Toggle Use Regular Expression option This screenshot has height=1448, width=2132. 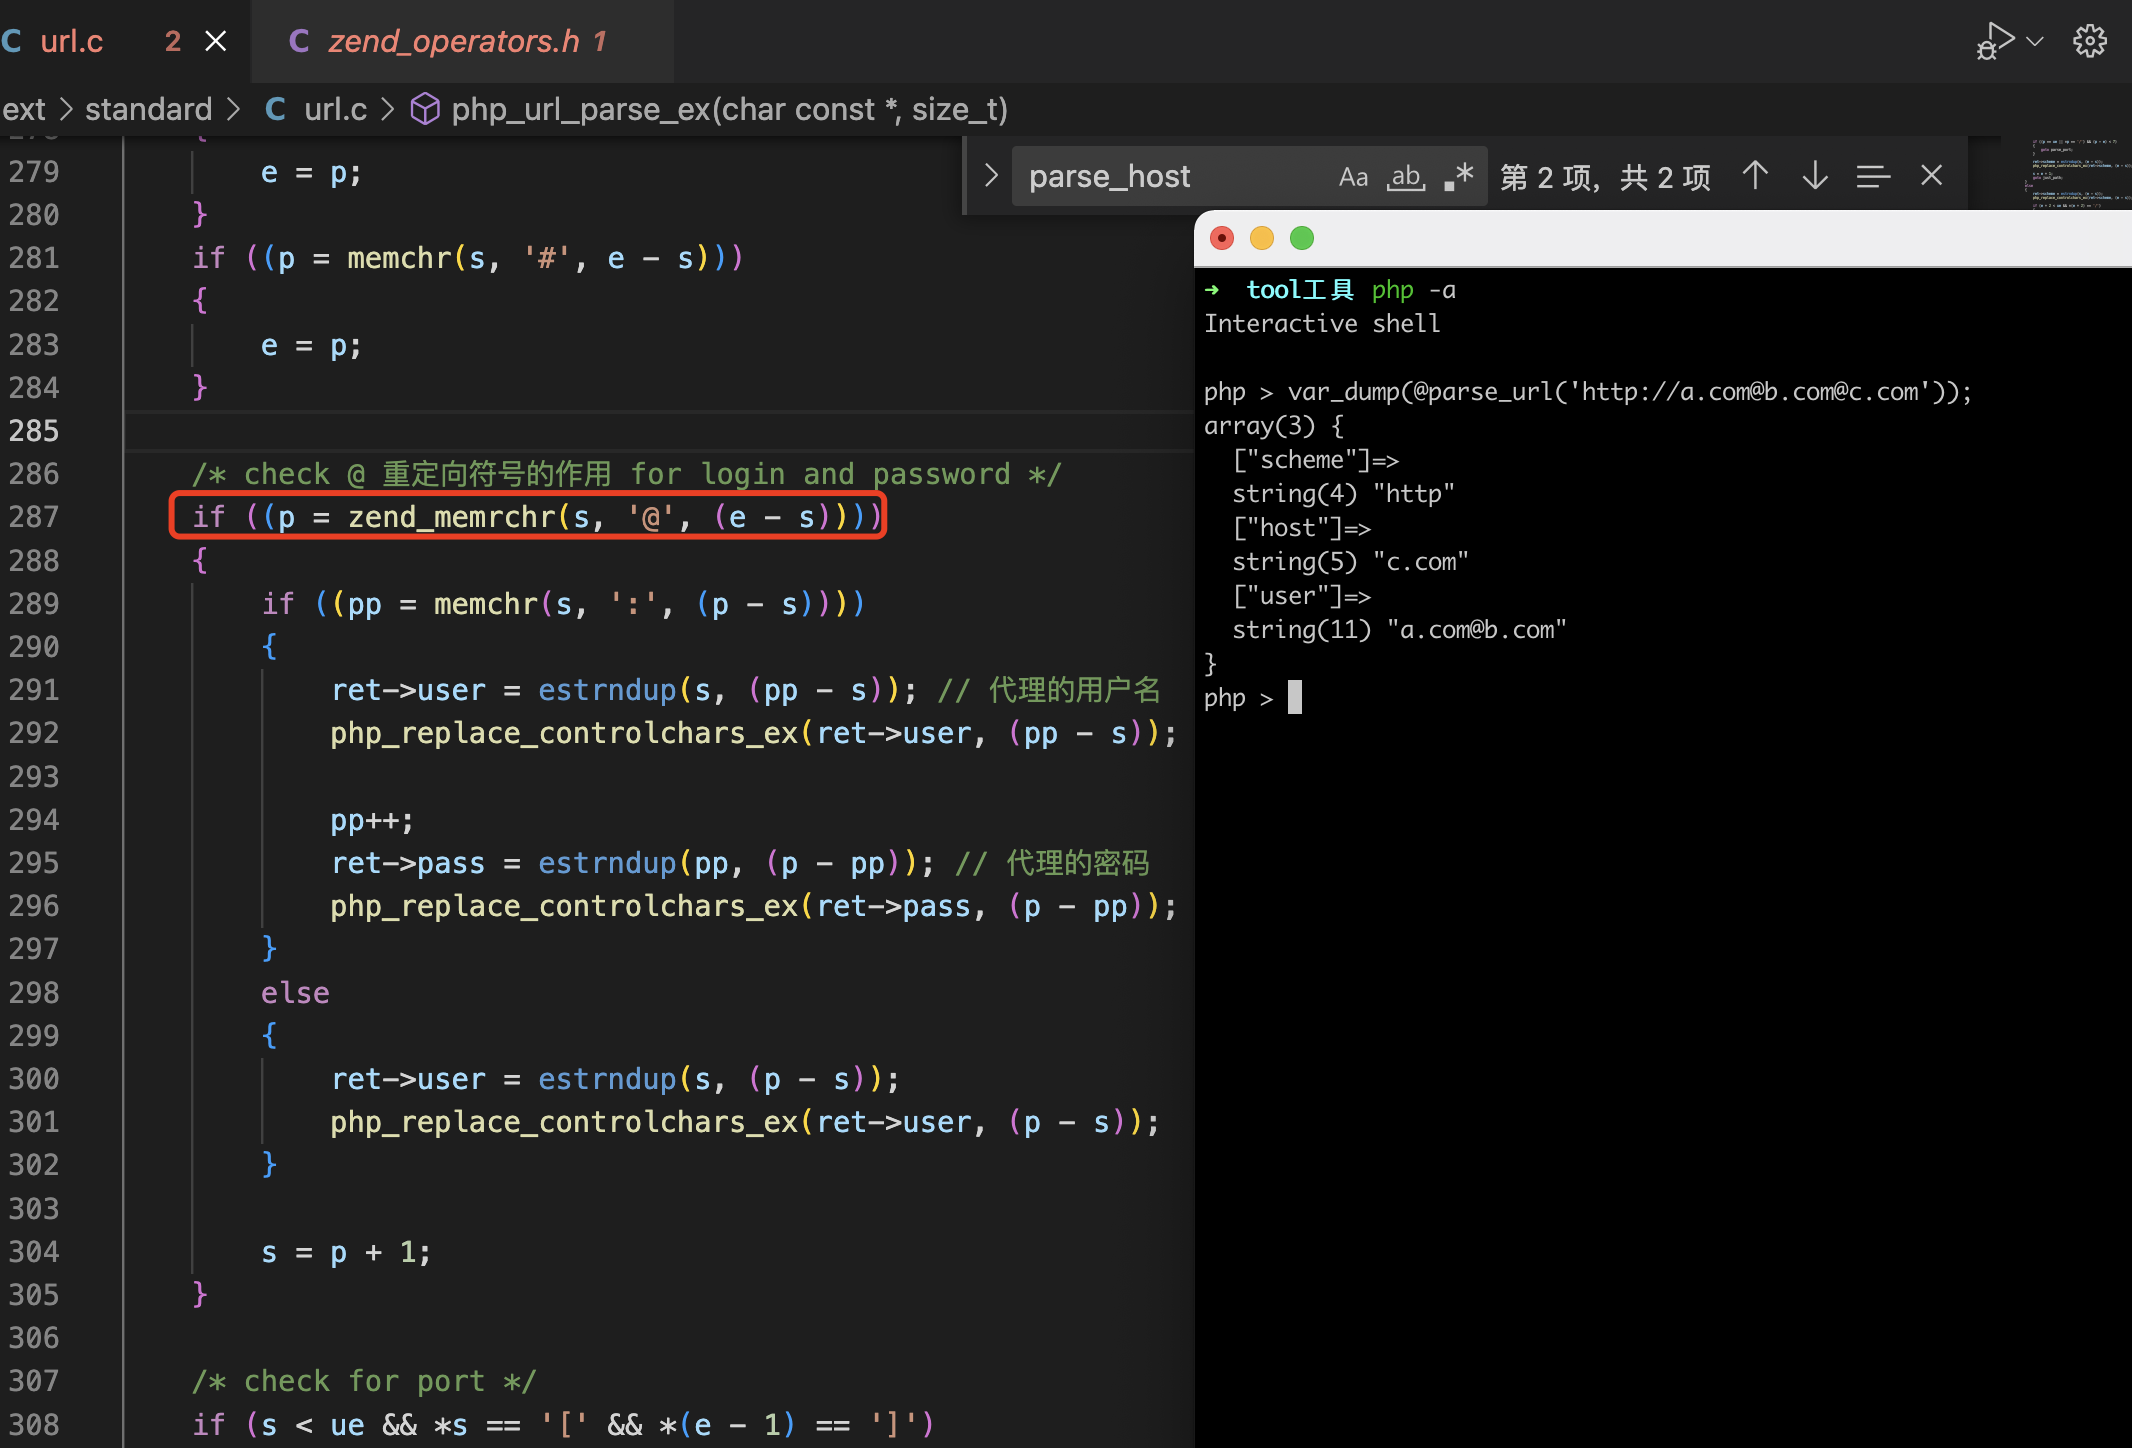[1459, 177]
